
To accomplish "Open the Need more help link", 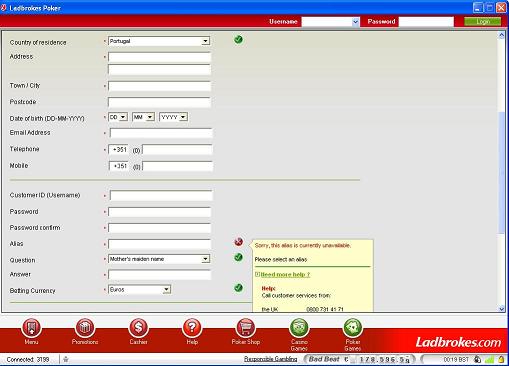I will (285, 275).
